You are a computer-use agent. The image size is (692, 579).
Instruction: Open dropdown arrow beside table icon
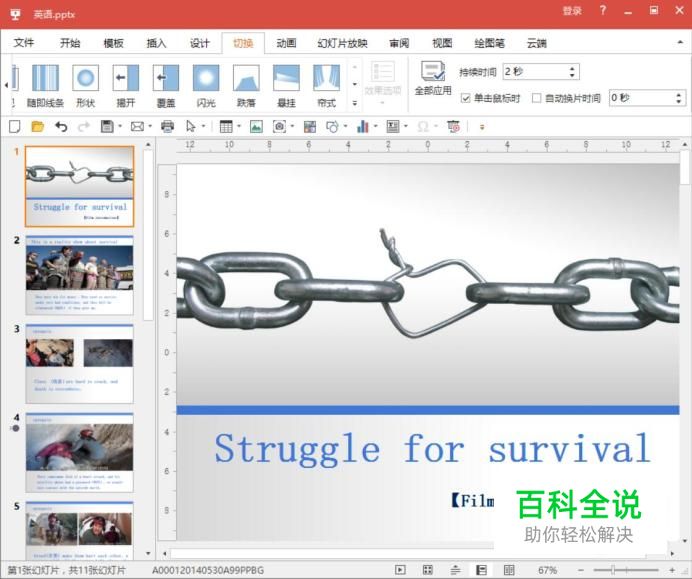(239, 127)
